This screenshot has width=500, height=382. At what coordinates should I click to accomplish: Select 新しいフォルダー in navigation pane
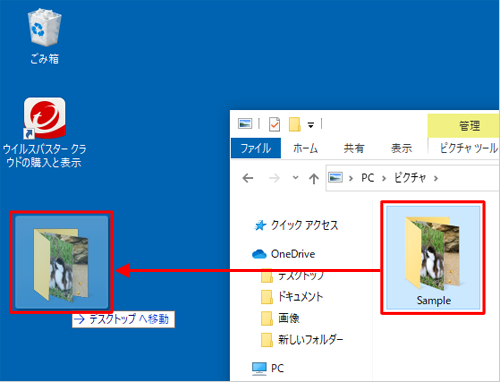tap(302, 340)
